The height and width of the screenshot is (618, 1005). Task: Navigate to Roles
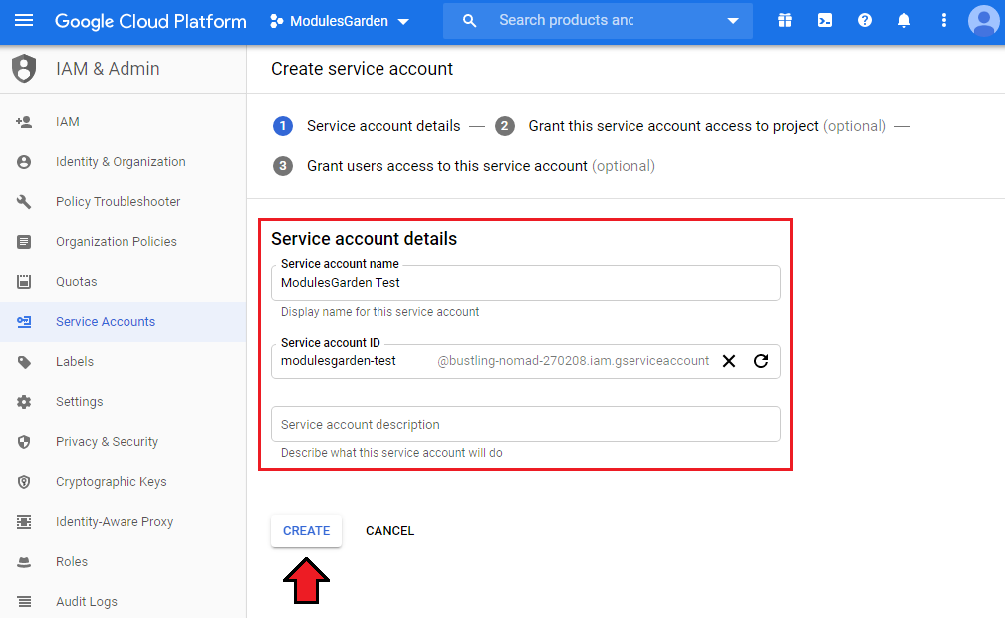click(72, 562)
